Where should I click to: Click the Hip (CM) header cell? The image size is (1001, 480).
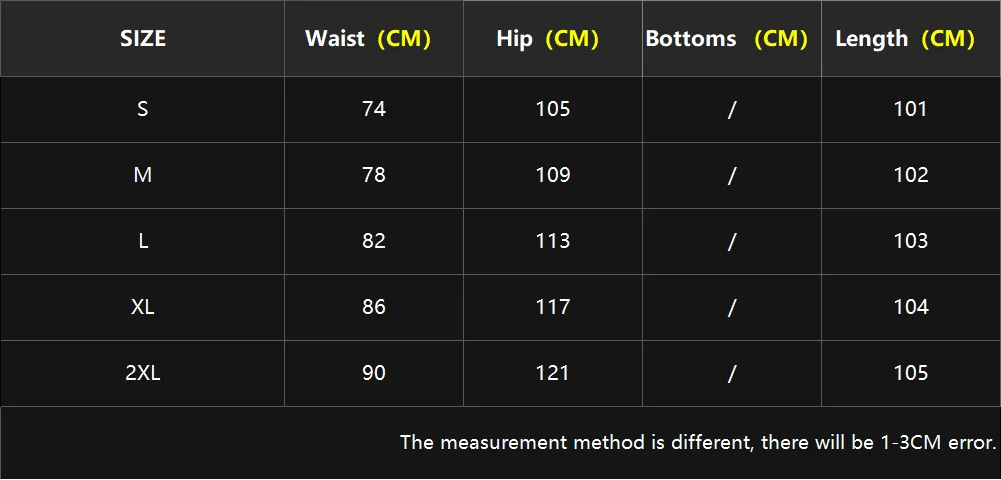point(552,39)
